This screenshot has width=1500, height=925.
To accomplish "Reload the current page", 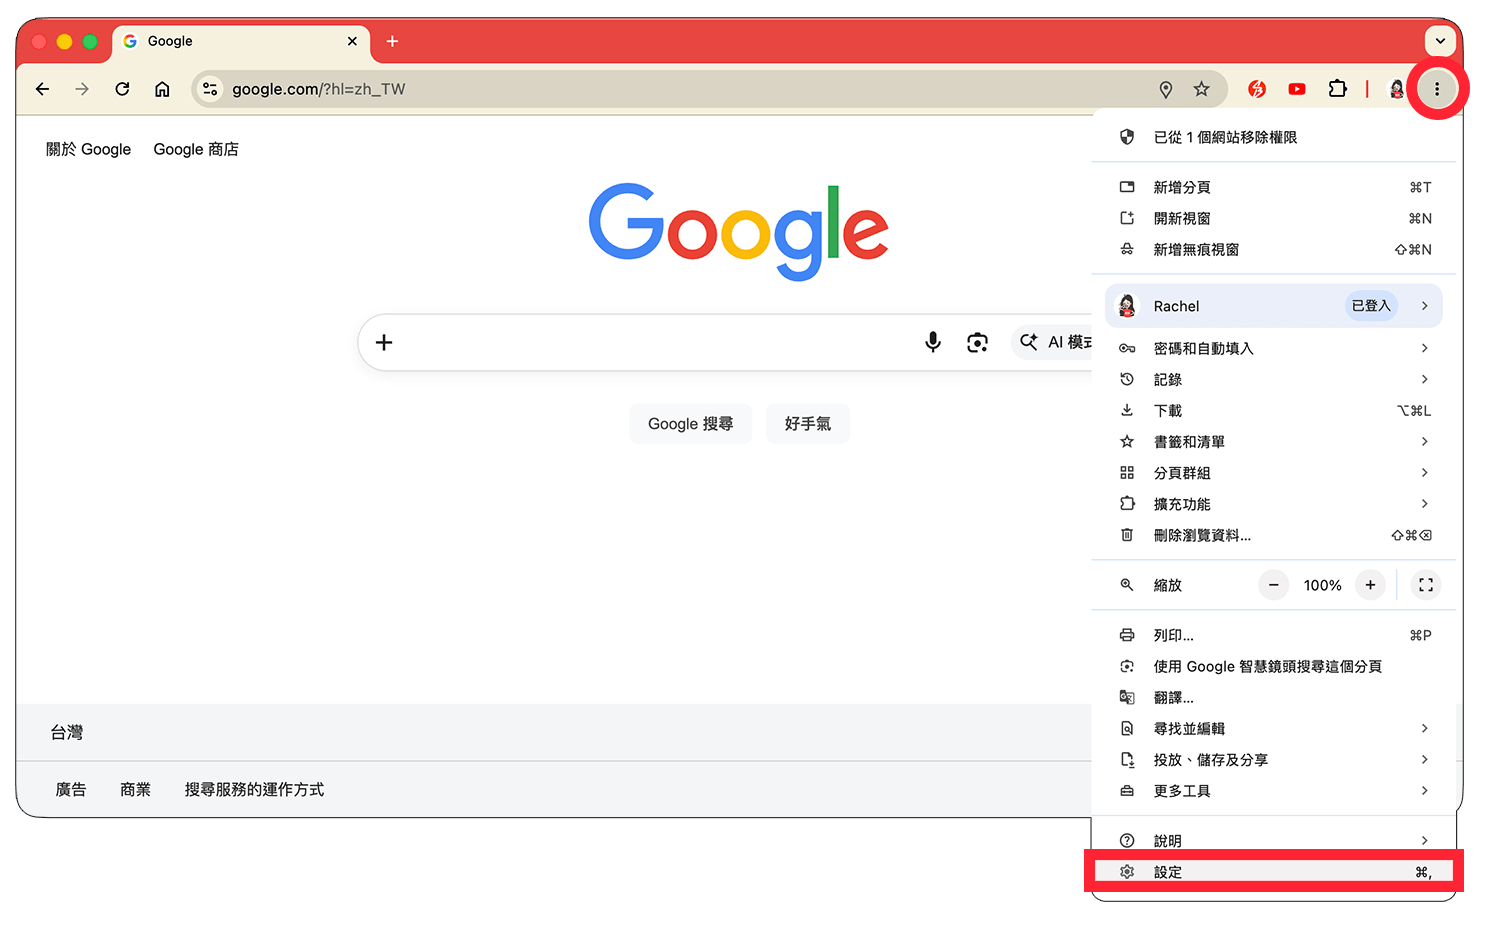I will [x=122, y=89].
